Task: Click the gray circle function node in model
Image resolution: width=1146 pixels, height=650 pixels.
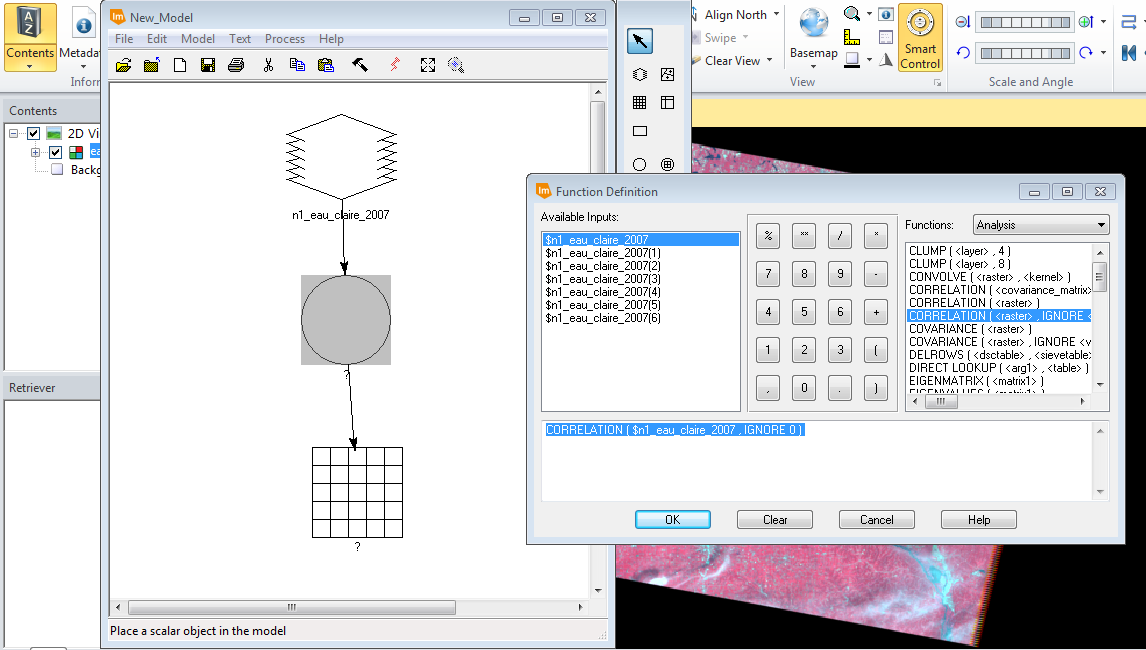Action: click(x=346, y=320)
